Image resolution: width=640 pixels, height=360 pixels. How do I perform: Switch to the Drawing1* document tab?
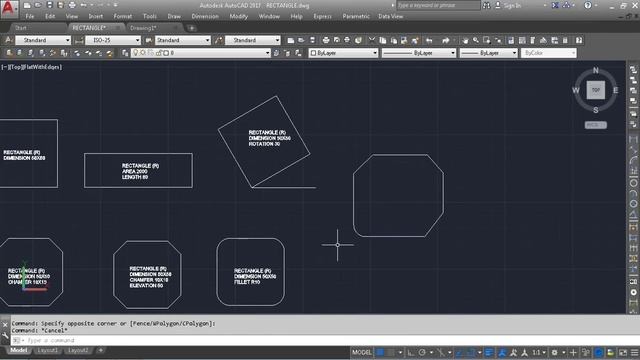pos(152,28)
